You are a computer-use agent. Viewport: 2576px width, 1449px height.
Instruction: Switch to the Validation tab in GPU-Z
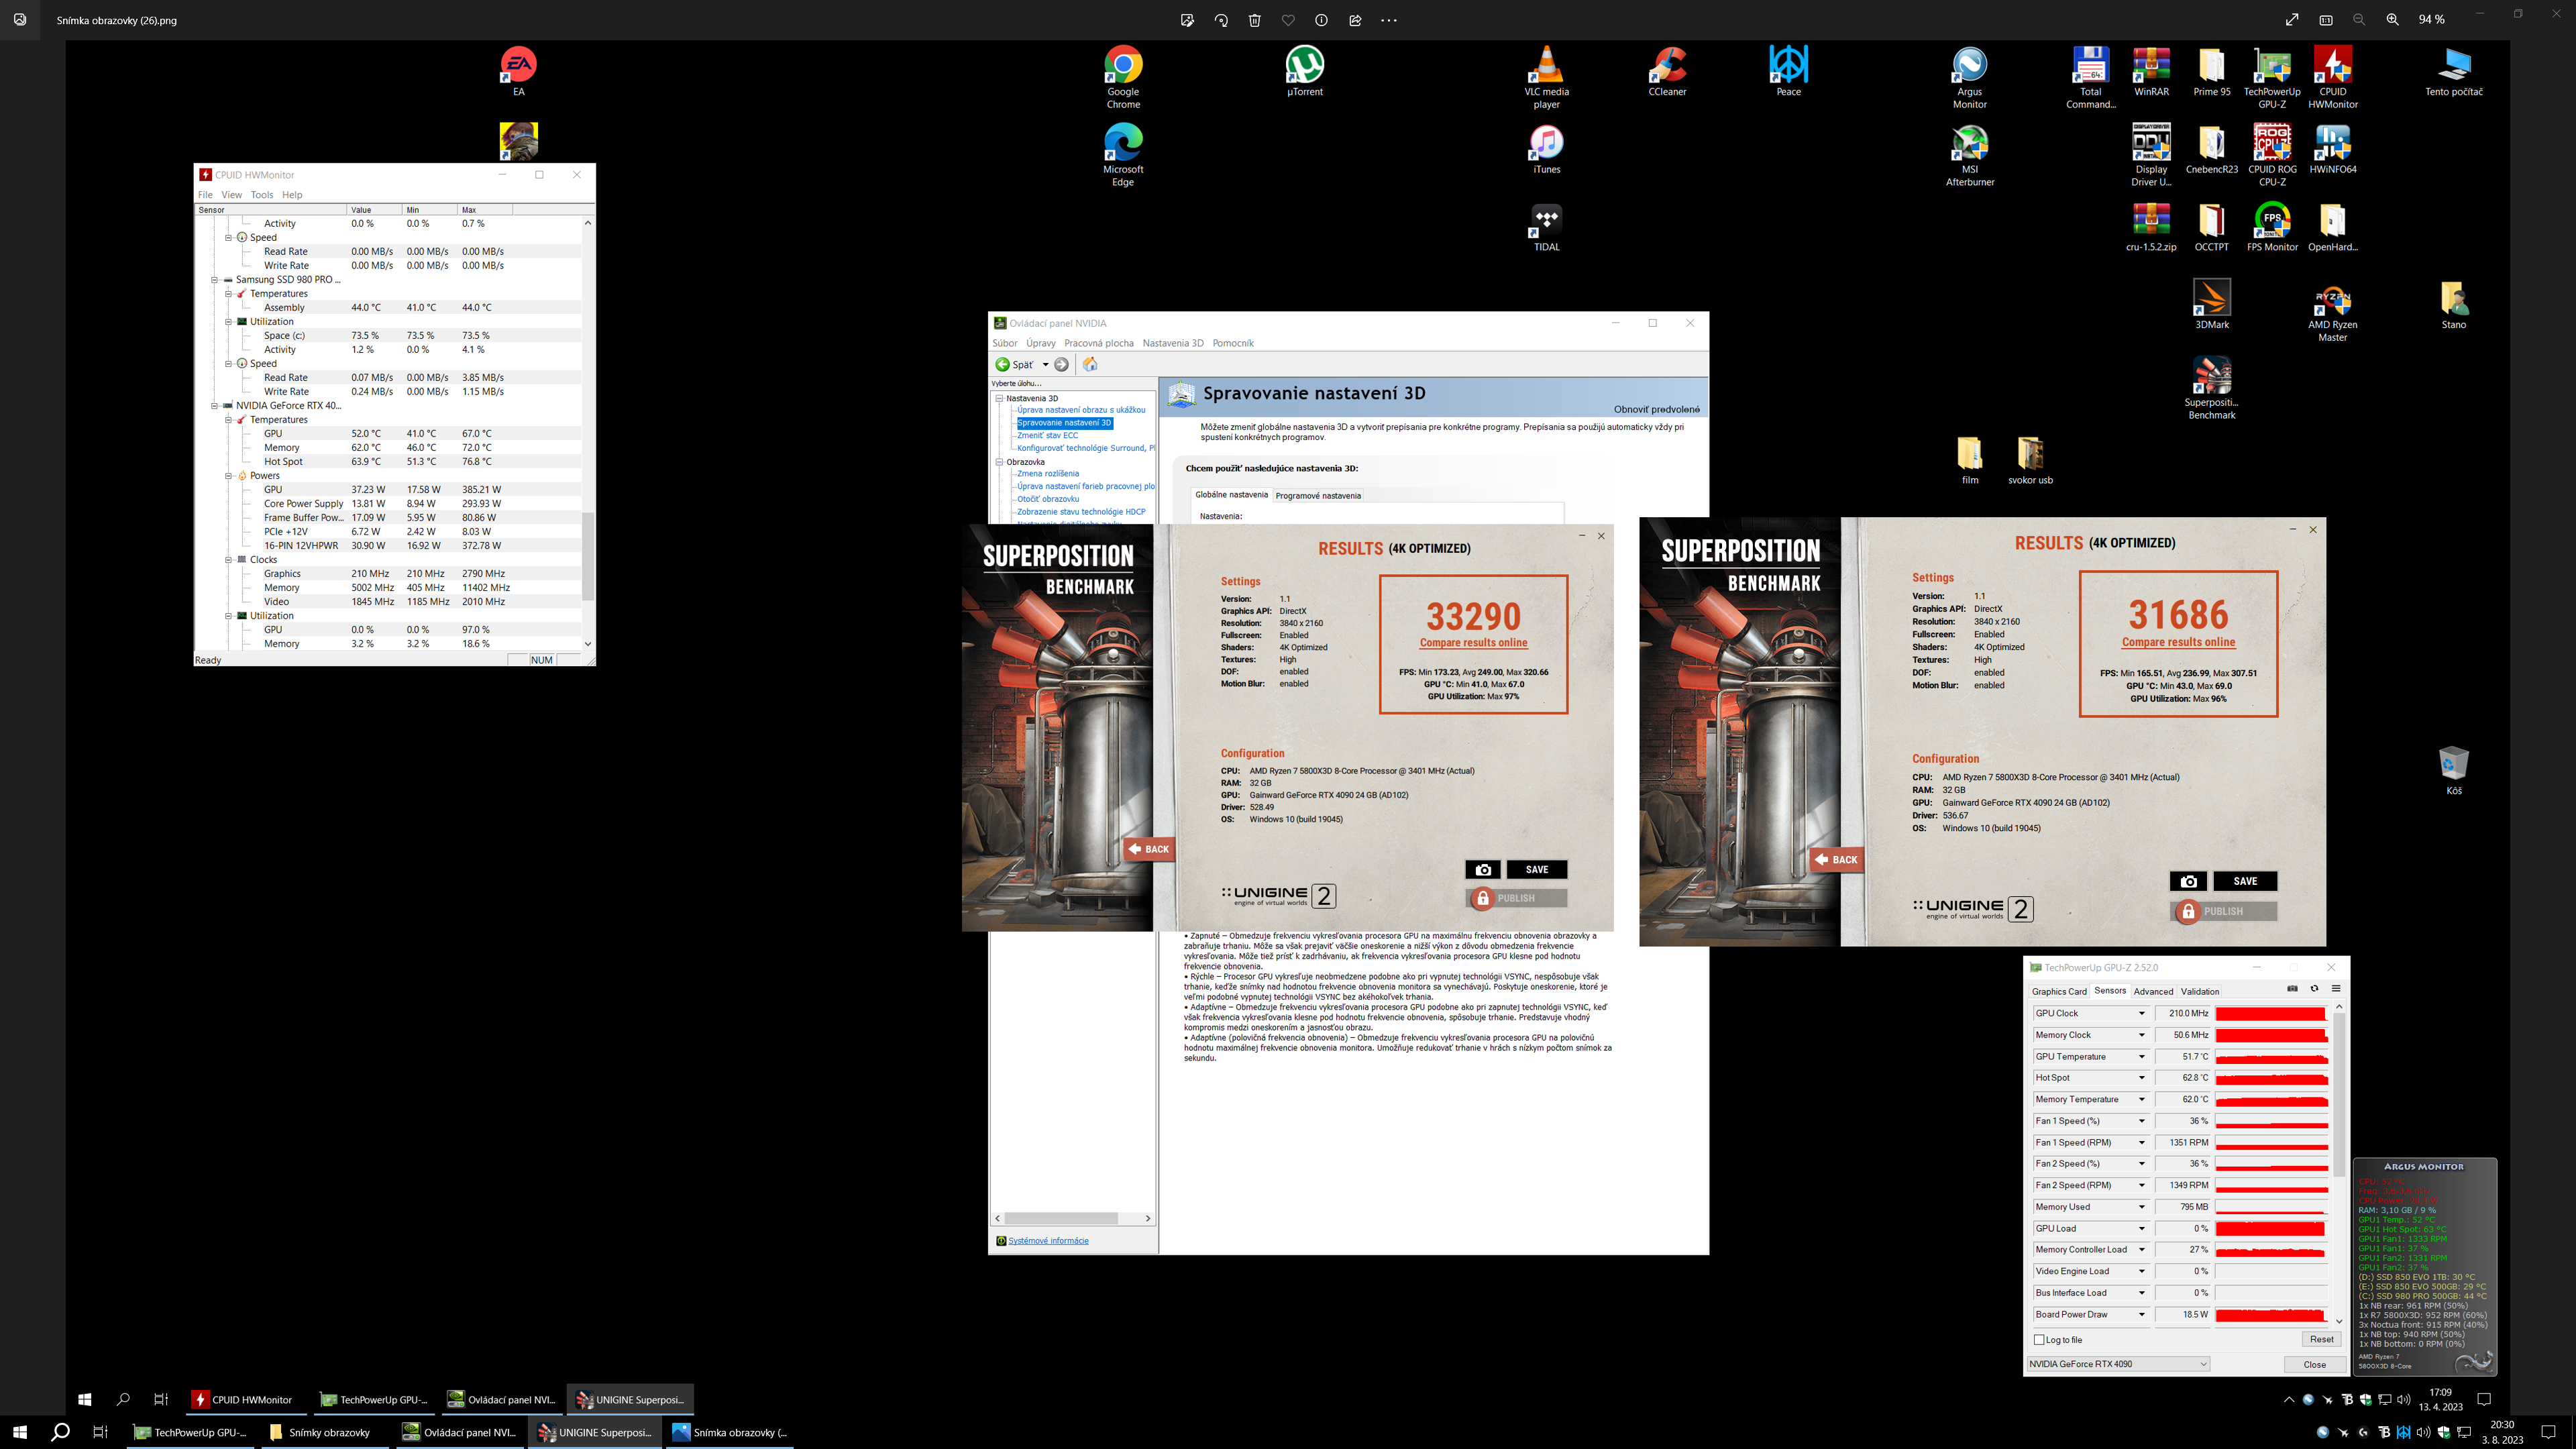[2200, 992]
